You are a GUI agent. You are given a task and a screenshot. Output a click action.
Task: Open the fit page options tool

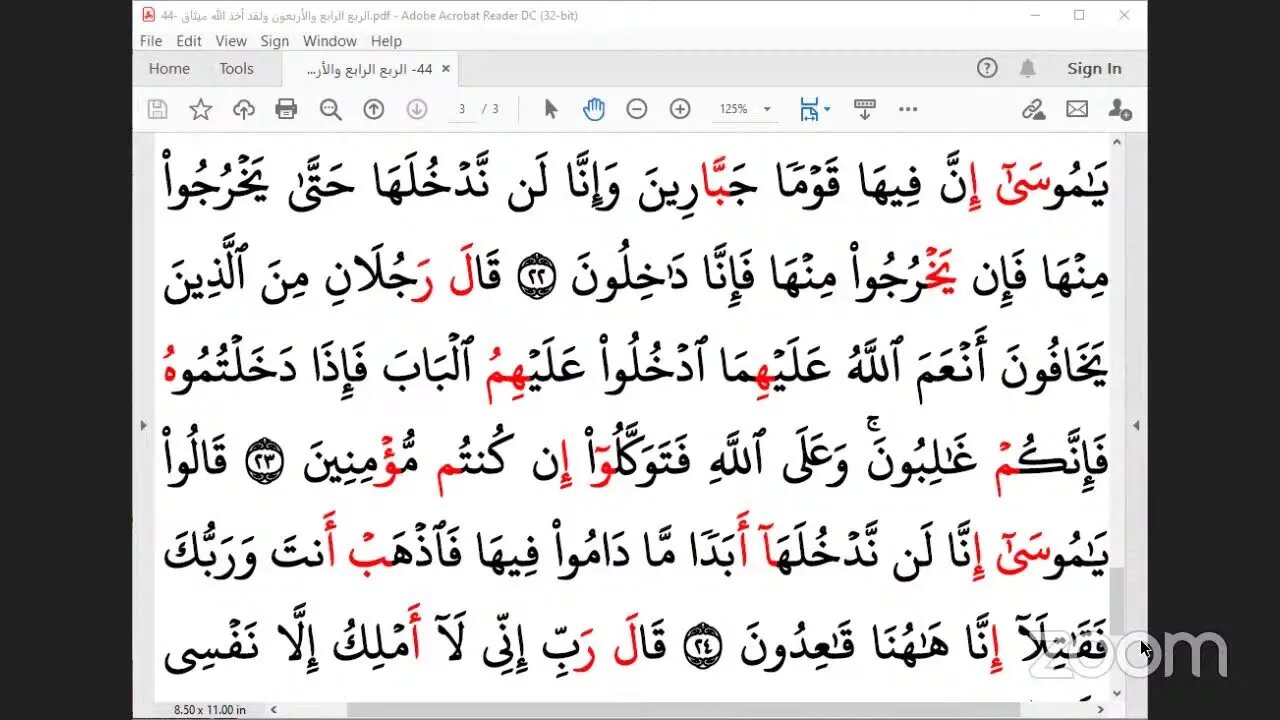coord(809,109)
